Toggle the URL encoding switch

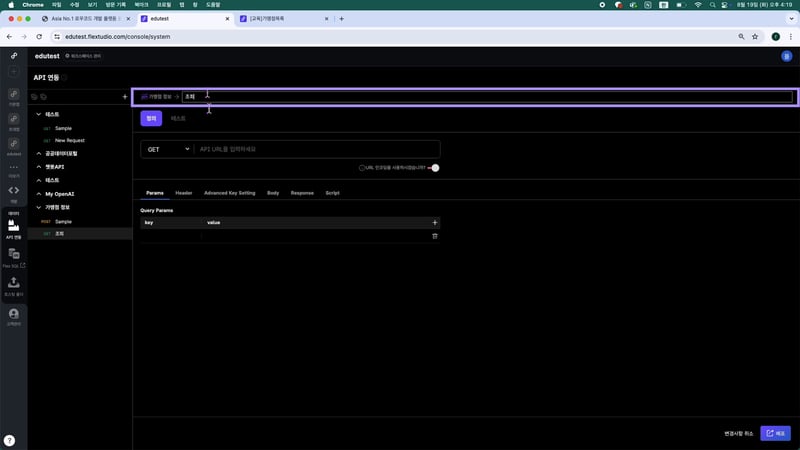pos(433,168)
